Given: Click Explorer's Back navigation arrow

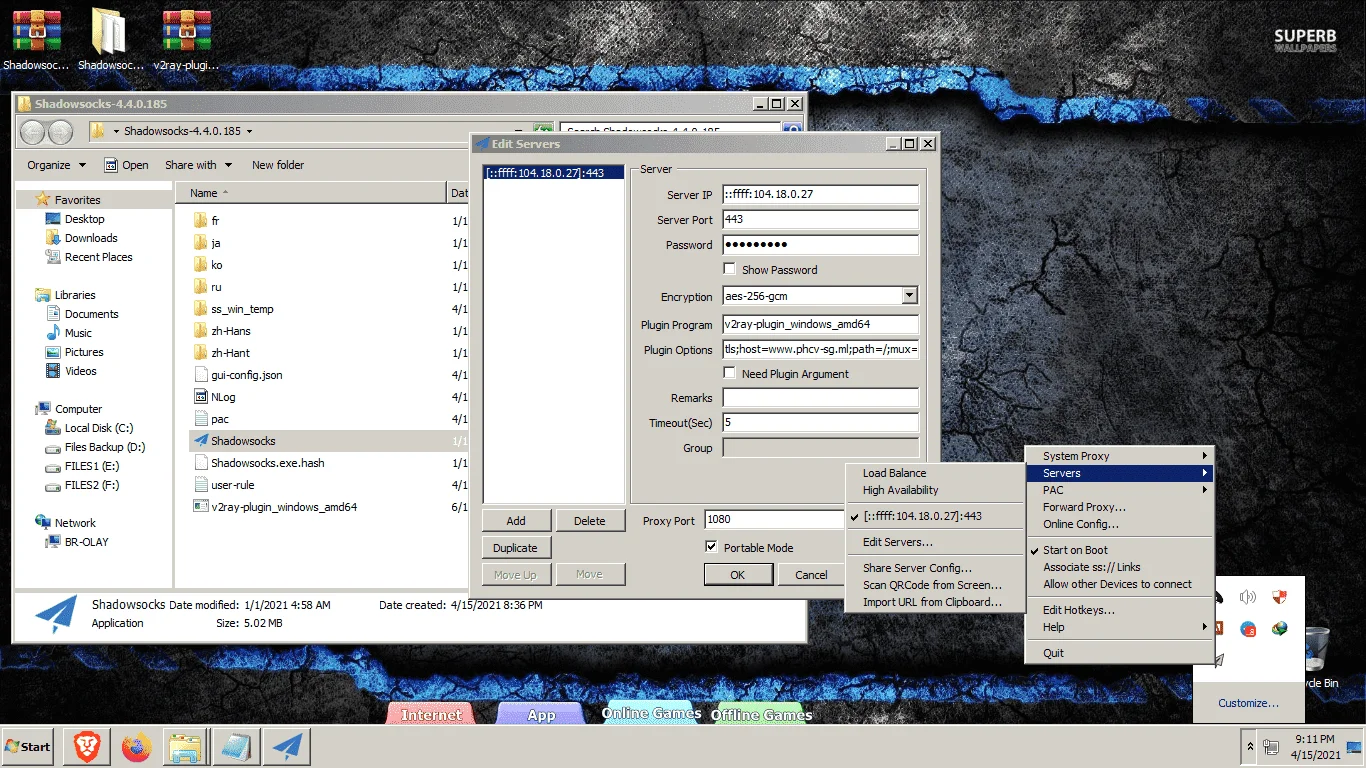Looking at the screenshot, I should coord(33,131).
